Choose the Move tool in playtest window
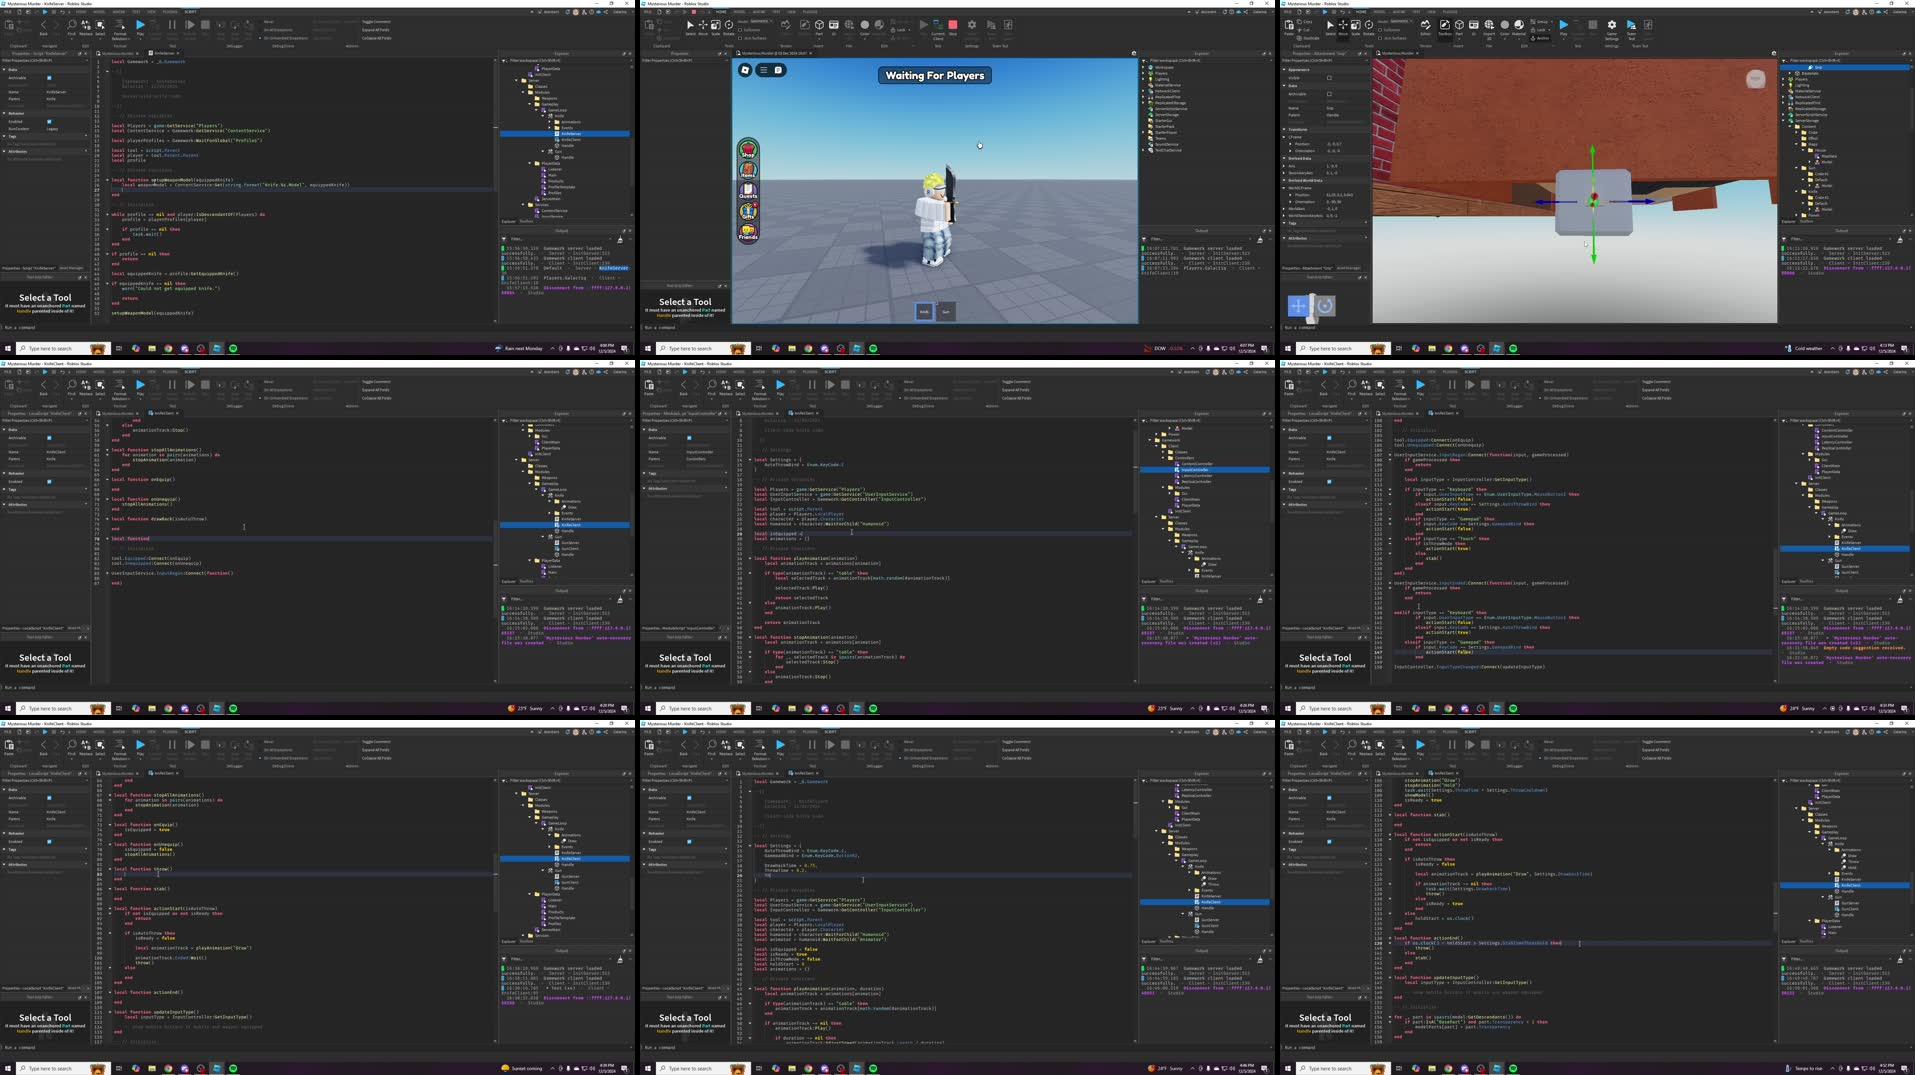 (703, 27)
